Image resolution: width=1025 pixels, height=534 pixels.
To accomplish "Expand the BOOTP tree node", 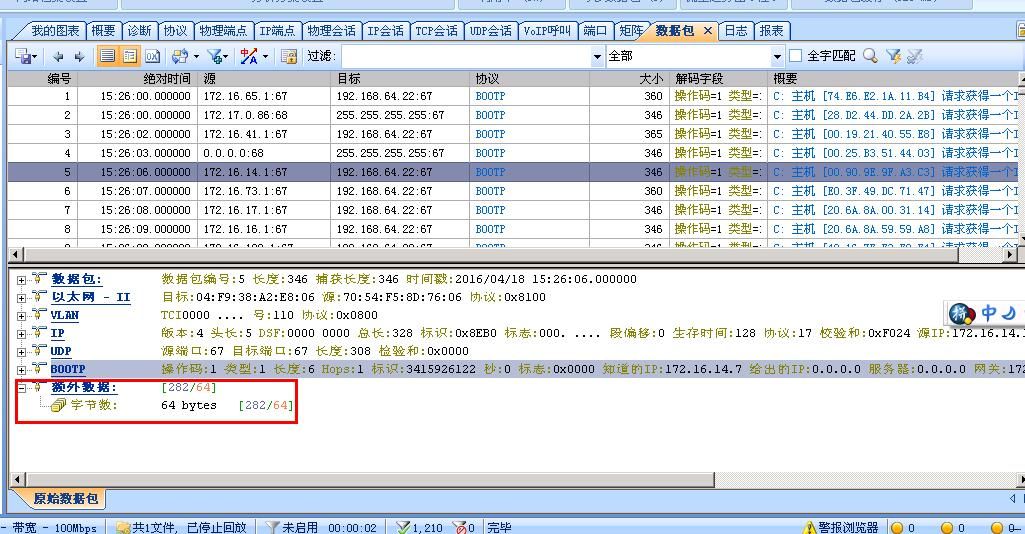I will (x=21, y=370).
